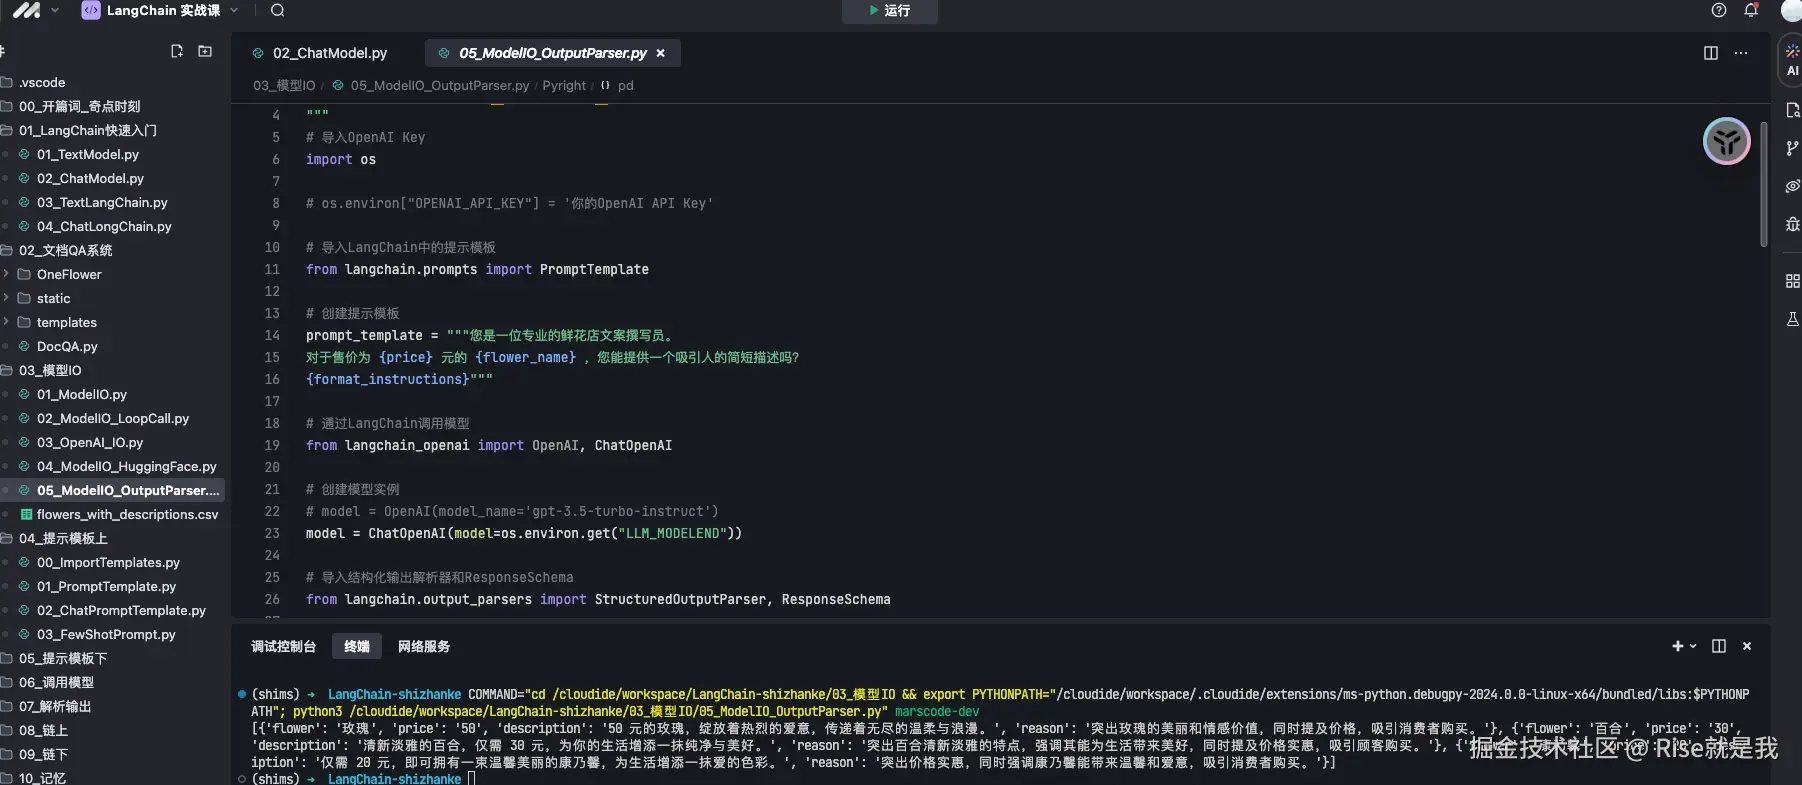Click the editor vertical scrollbar
Image resolution: width=1802 pixels, height=785 pixels.
[1763, 185]
